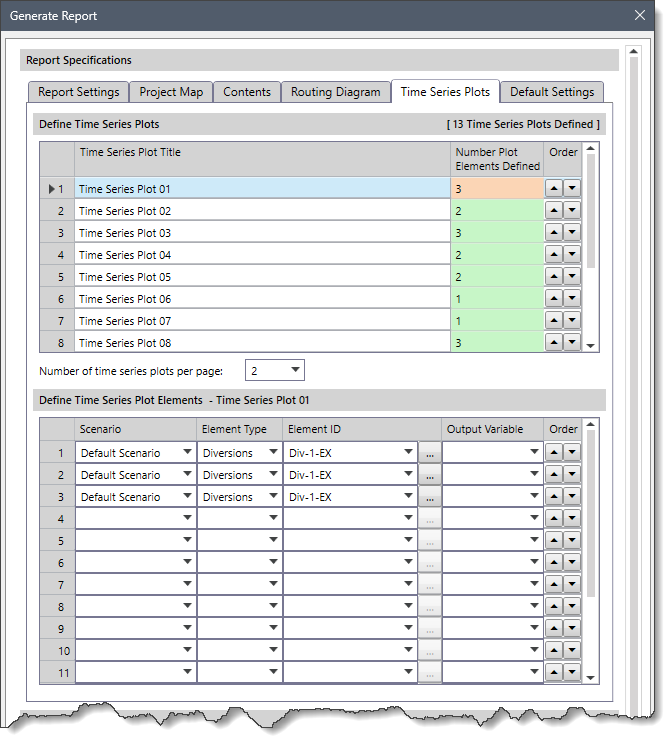
Task: Click Output Variable column header
Action: (492, 429)
